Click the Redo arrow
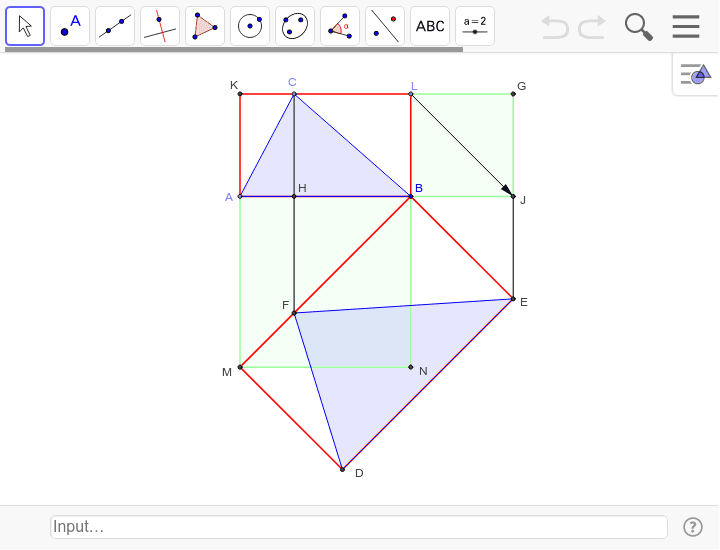Image resolution: width=720 pixels, height=550 pixels. click(x=592, y=27)
